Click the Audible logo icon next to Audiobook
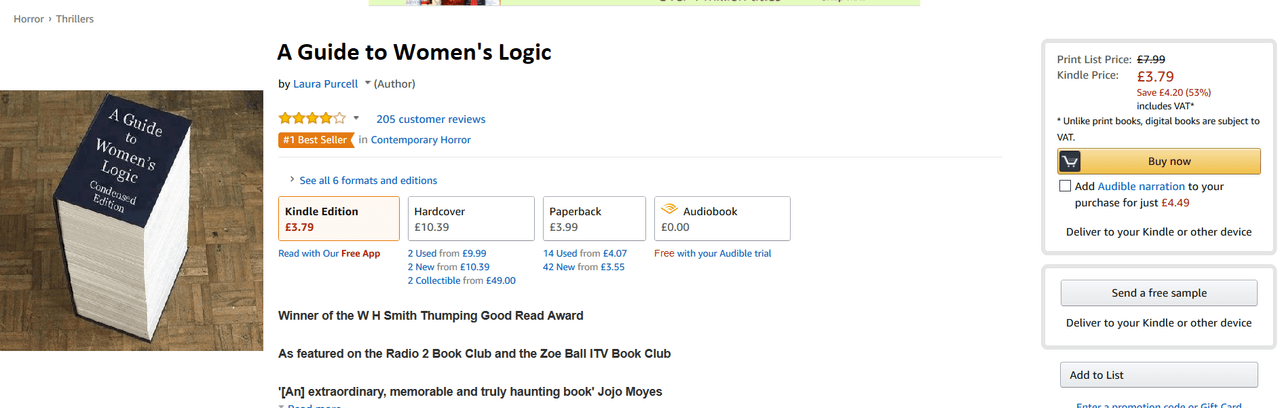Screen dimensions: 1280x408 pyautogui.click(x=669, y=211)
